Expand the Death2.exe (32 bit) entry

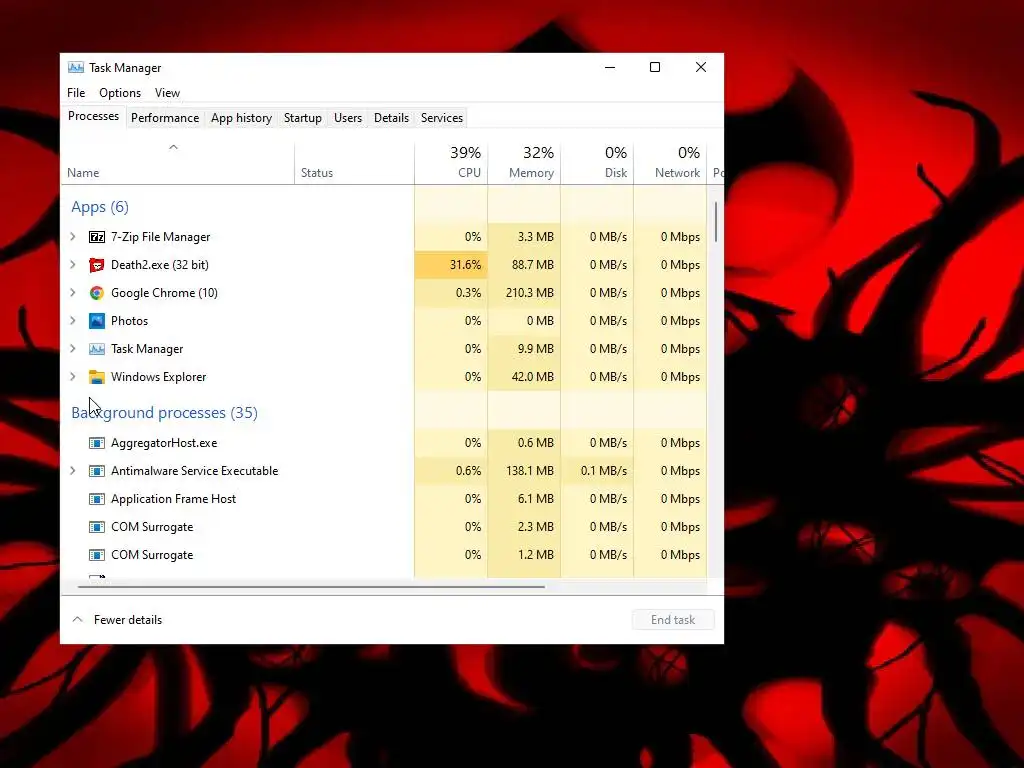click(73, 265)
